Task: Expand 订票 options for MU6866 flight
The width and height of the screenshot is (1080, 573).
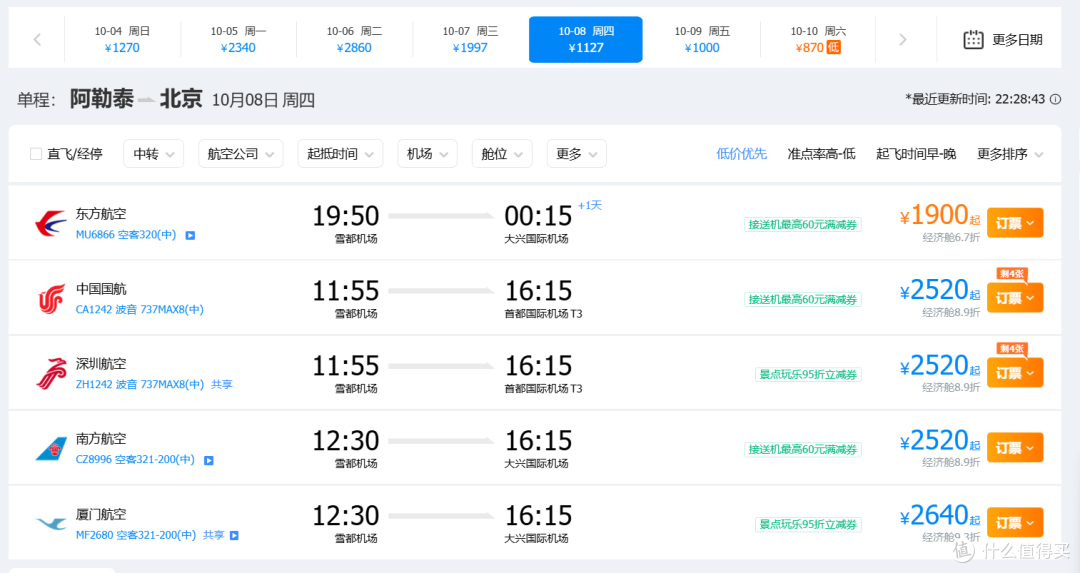Action: coord(1015,223)
